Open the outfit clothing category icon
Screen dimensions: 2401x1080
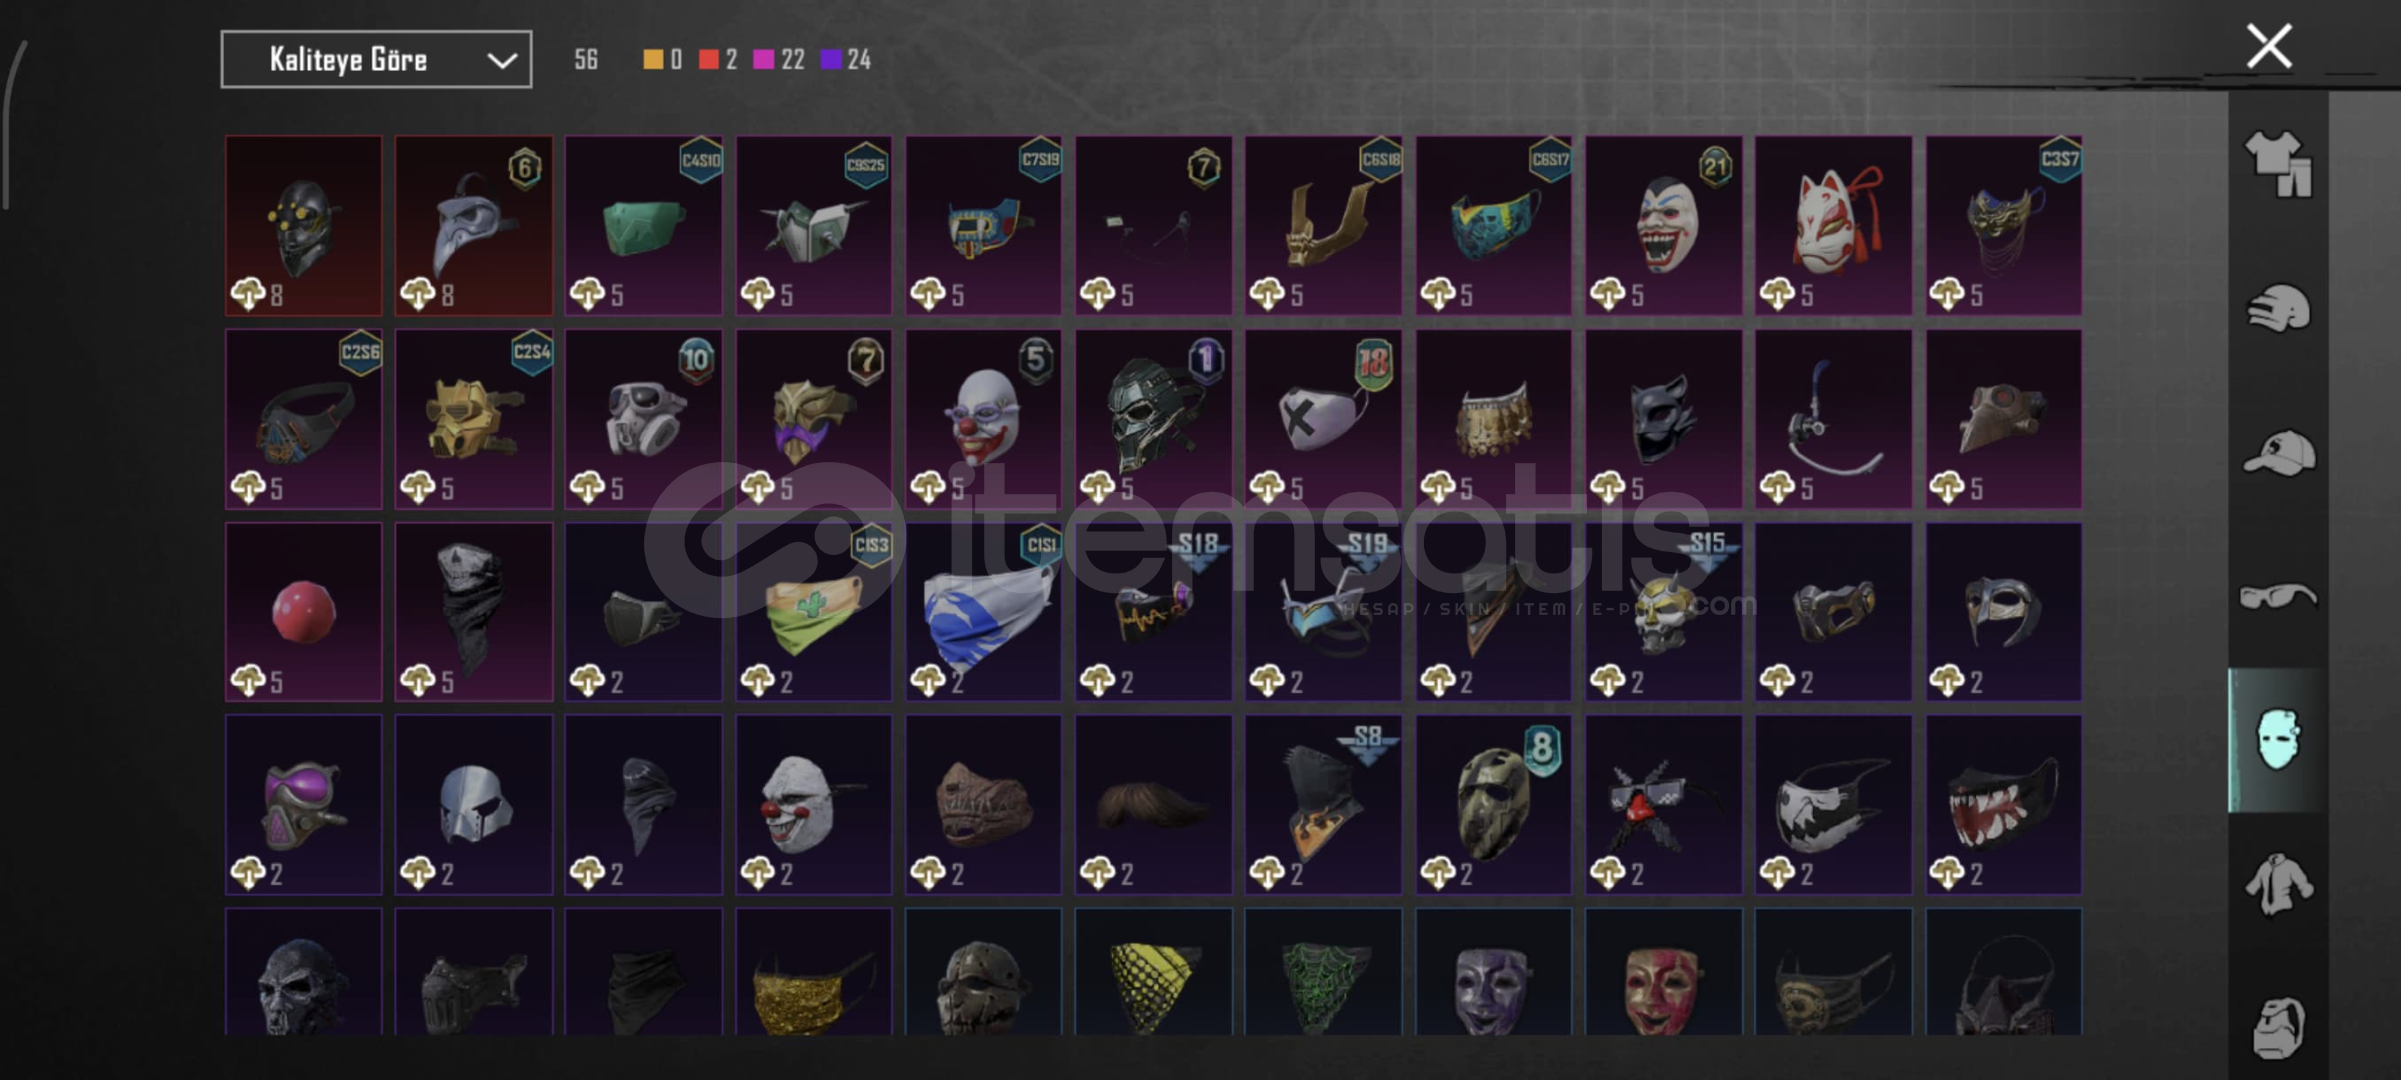tap(2278, 164)
